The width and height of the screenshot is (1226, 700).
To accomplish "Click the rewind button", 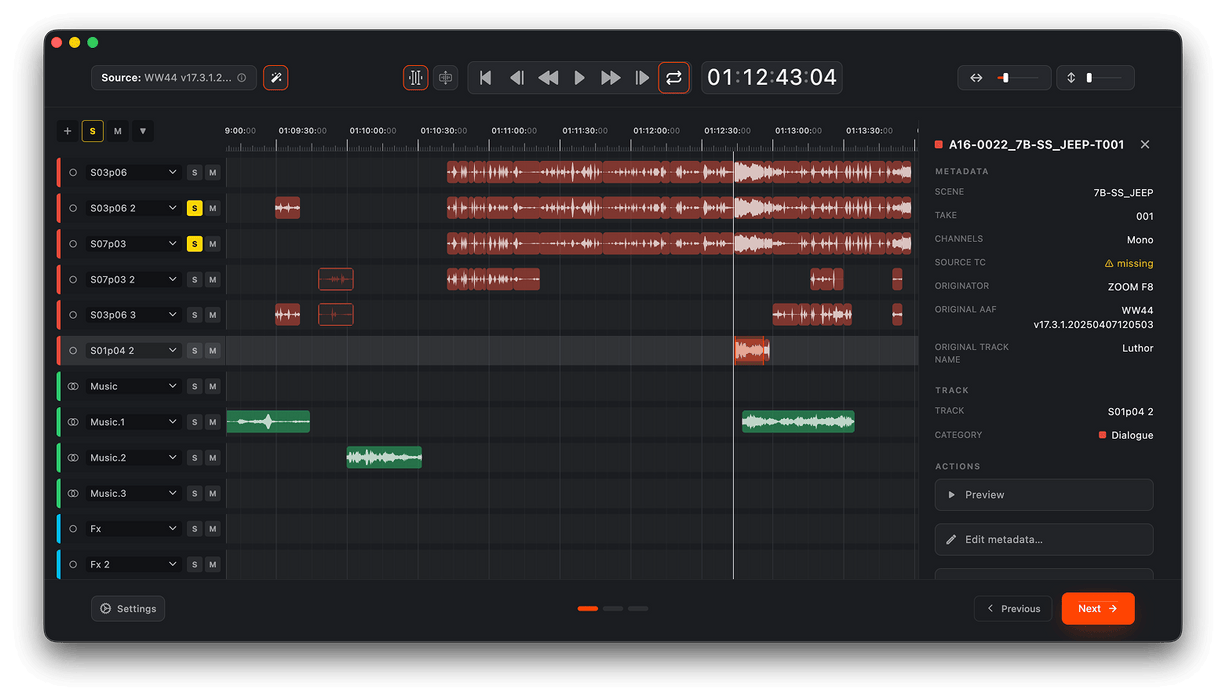I will (x=548, y=77).
